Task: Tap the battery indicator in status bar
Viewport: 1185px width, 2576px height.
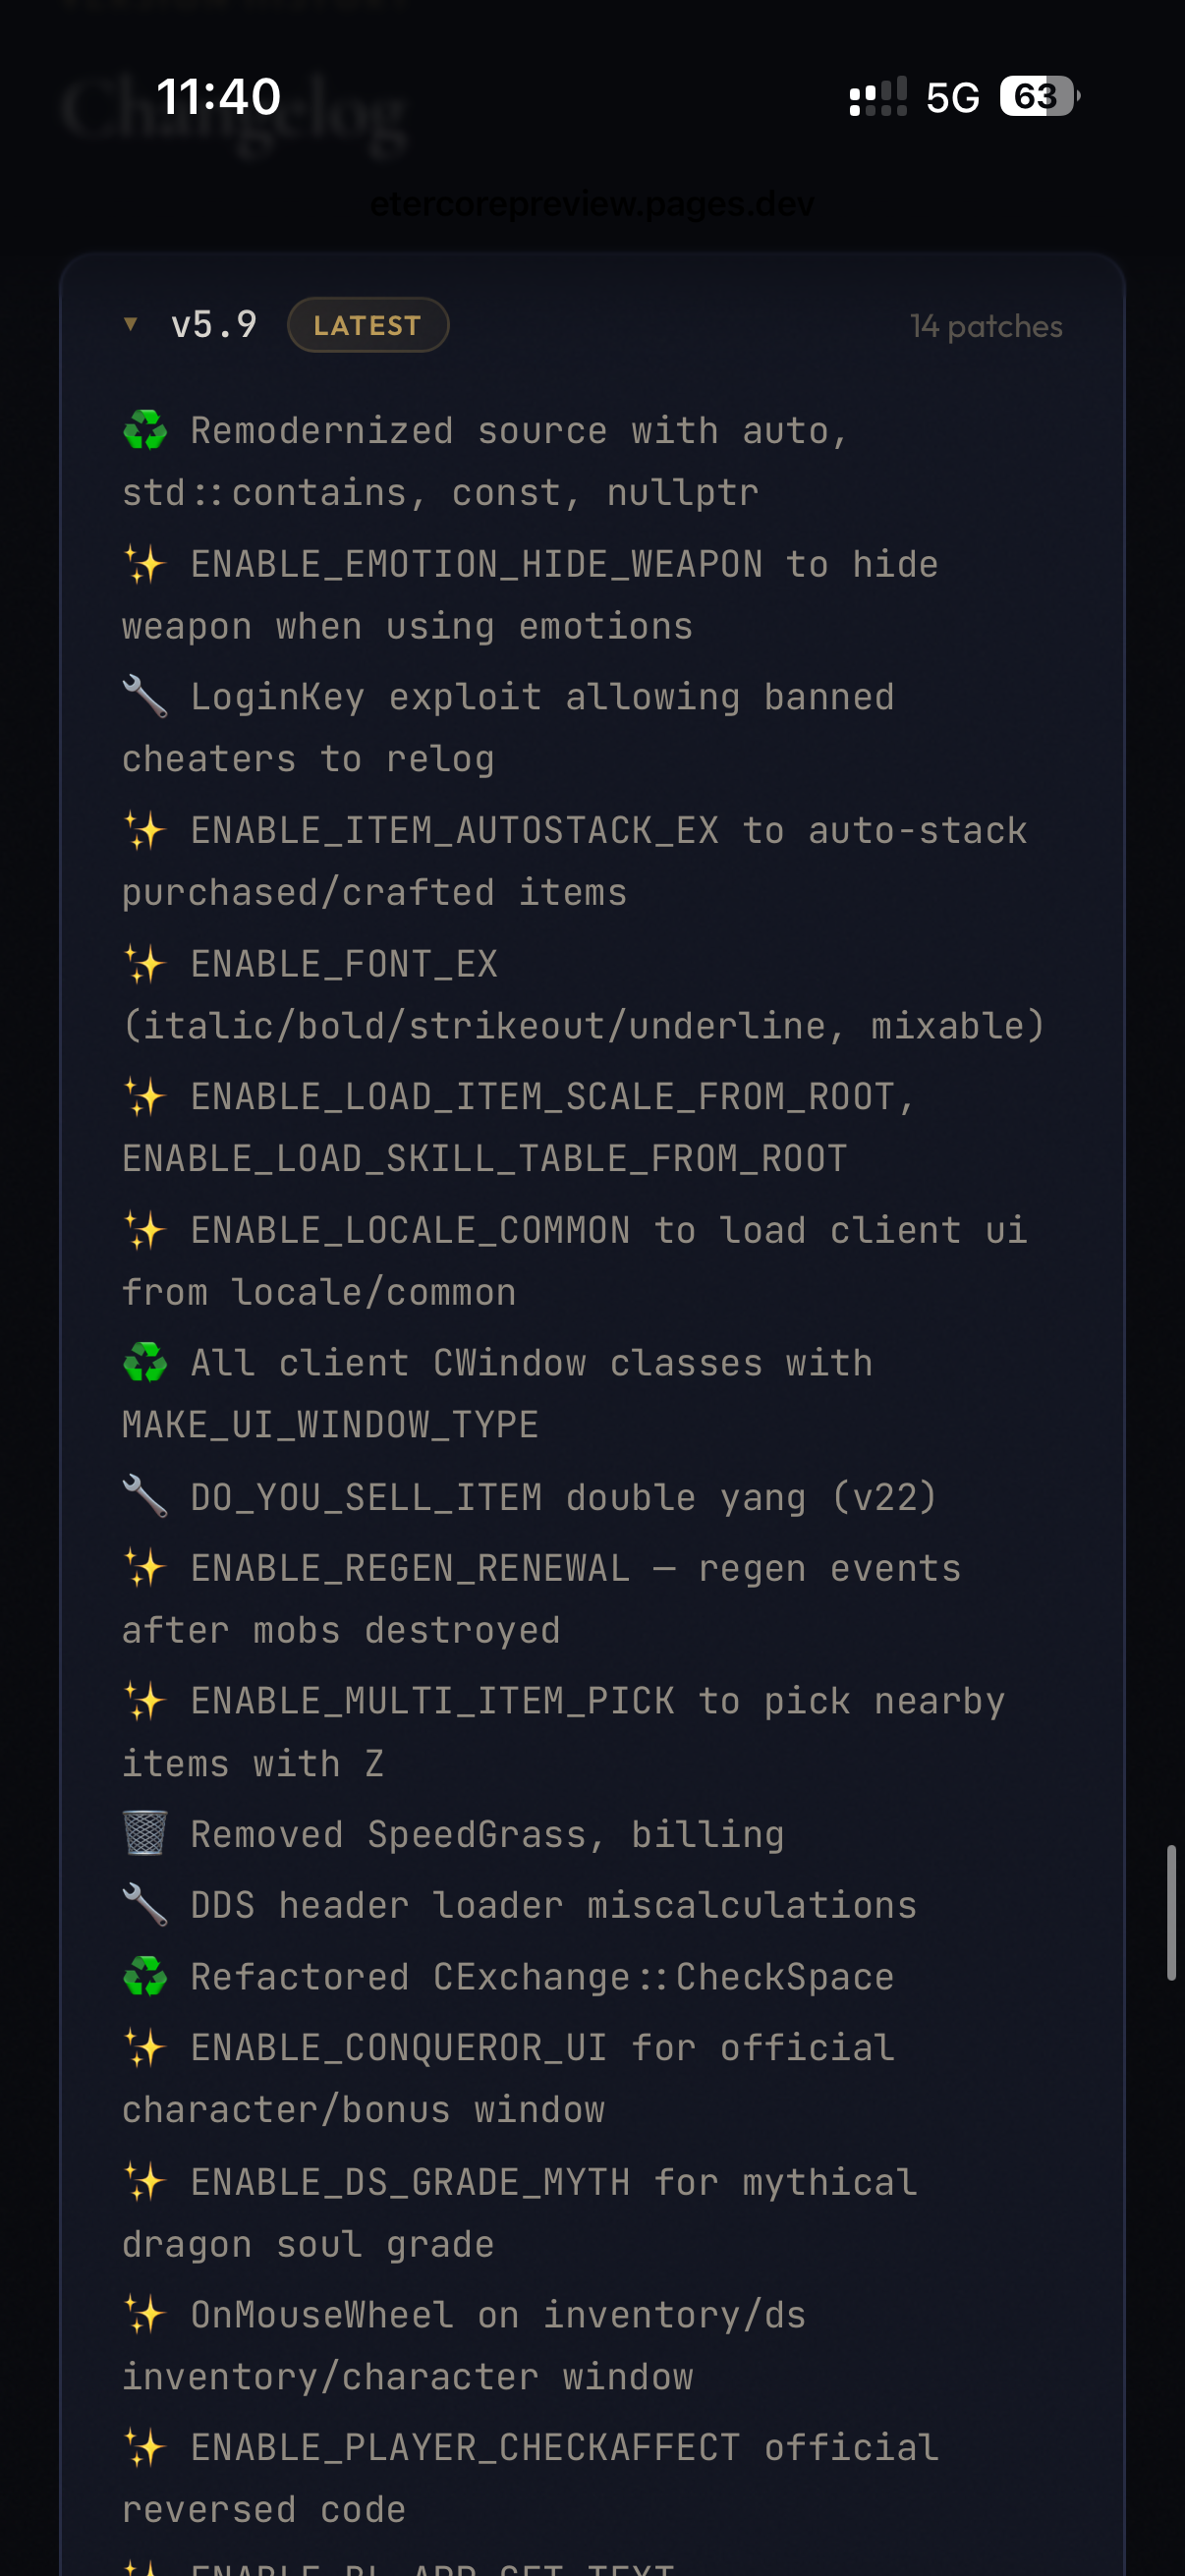Action: (1040, 96)
